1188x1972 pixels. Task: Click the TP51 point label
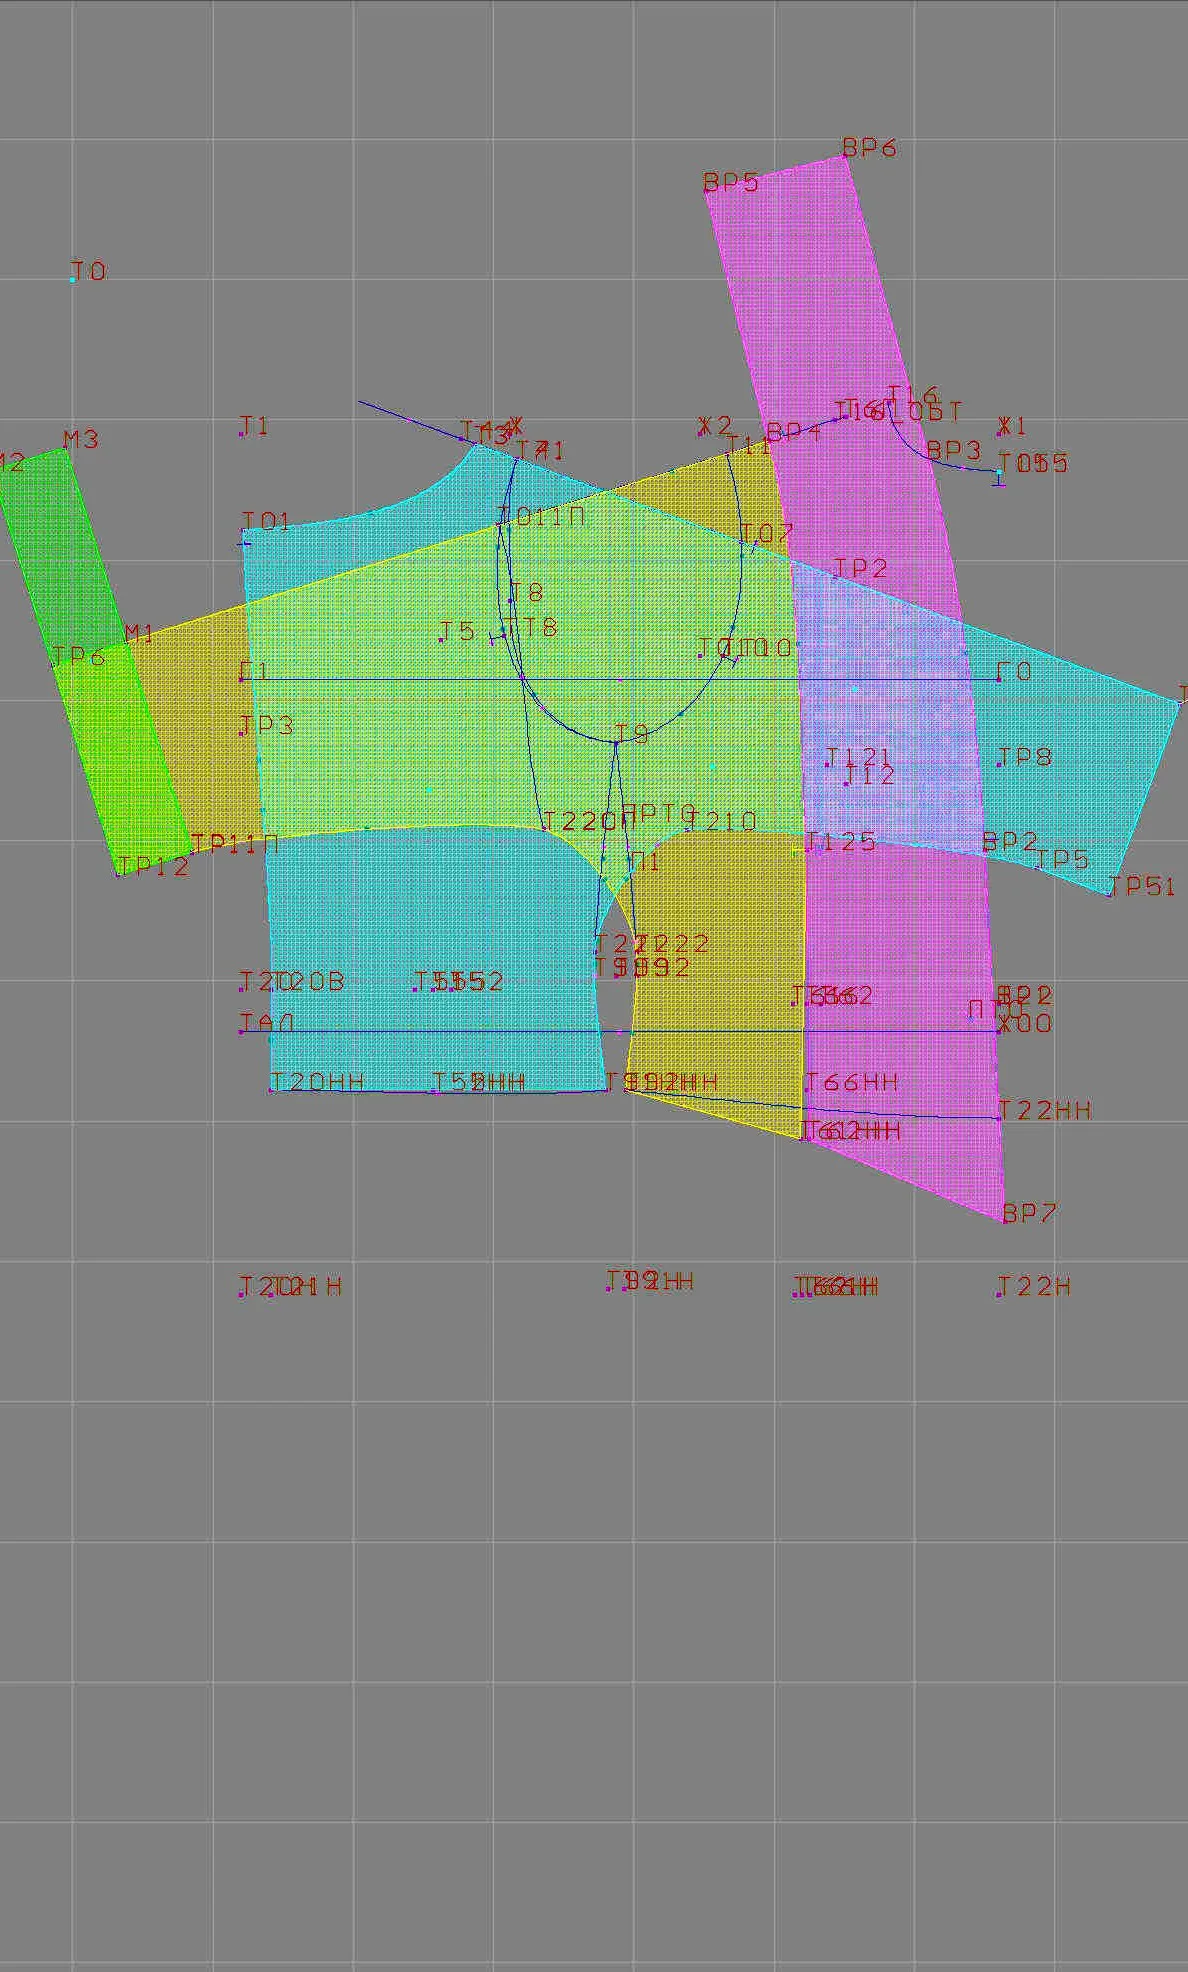click(1142, 886)
